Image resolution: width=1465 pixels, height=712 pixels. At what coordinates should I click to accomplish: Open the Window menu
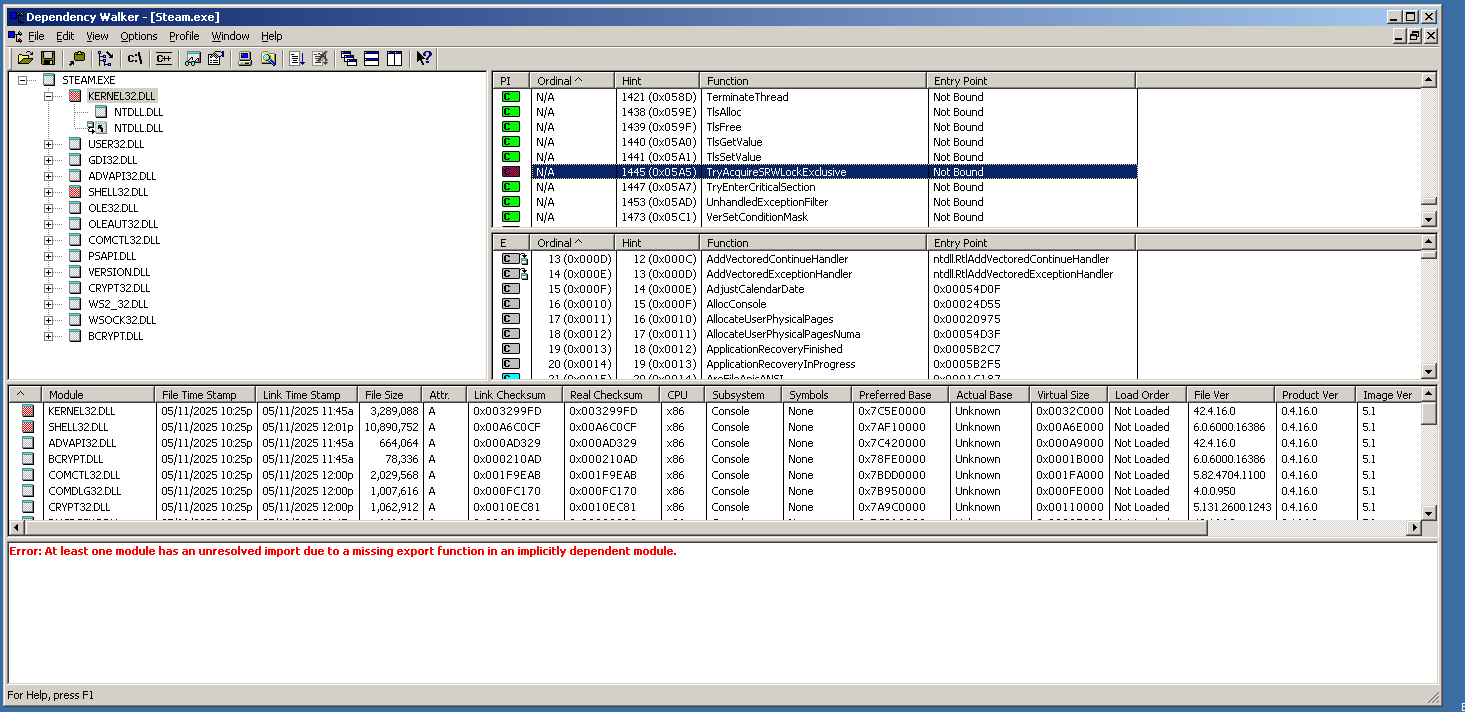point(230,36)
